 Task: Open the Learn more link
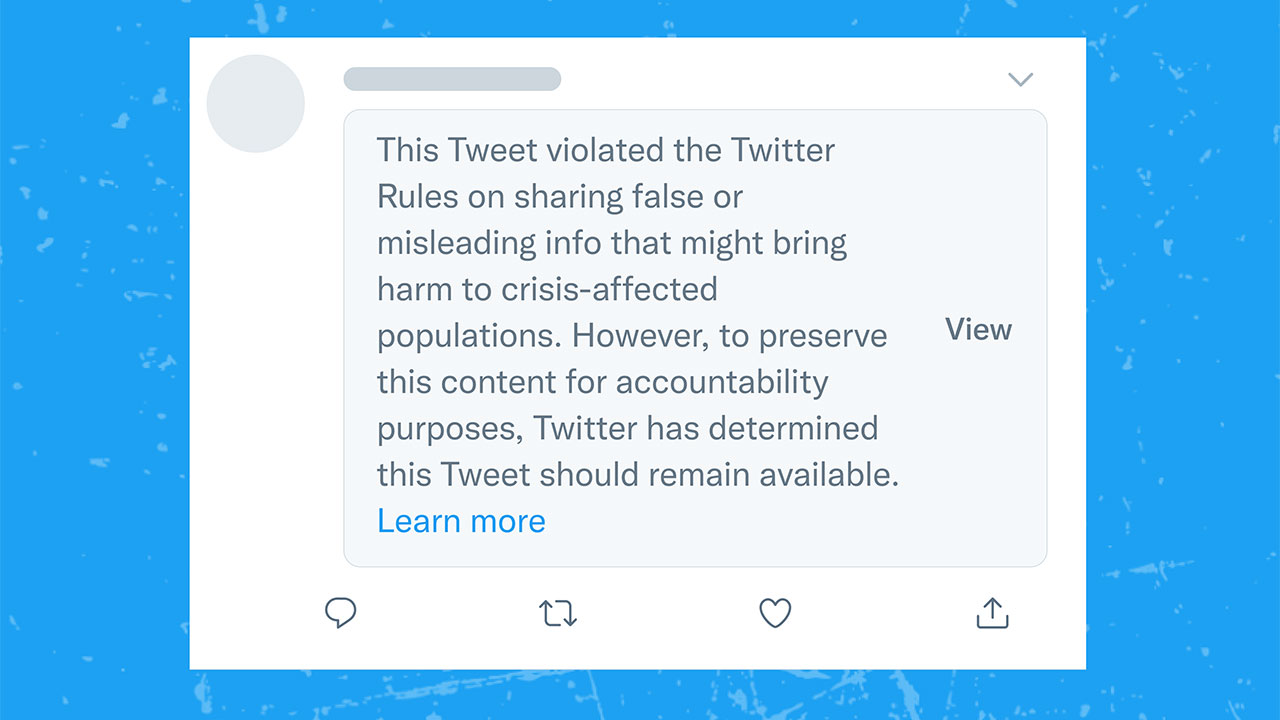(x=461, y=521)
